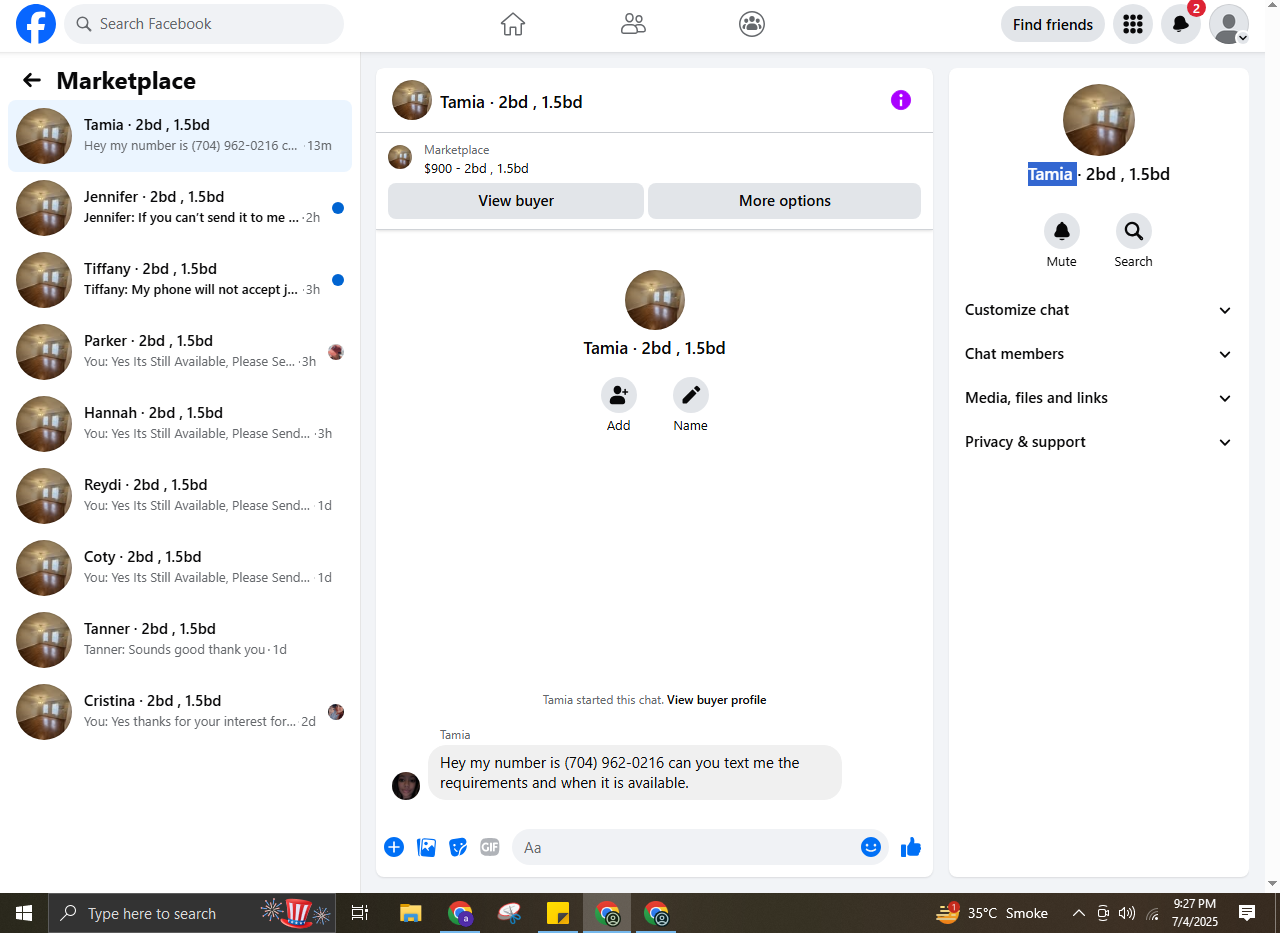Click the large listing photo in right panel
The height and width of the screenshot is (933, 1280).
(x=1099, y=120)
